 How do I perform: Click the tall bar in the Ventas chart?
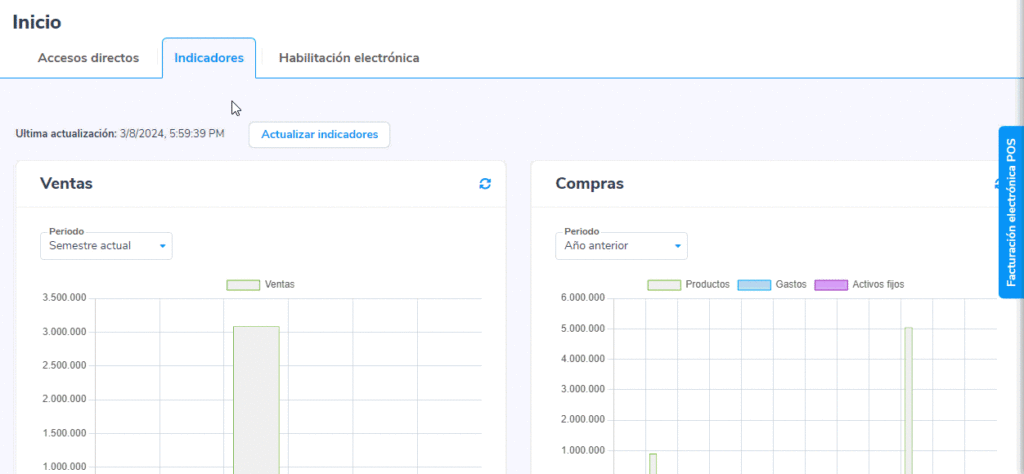256,400
